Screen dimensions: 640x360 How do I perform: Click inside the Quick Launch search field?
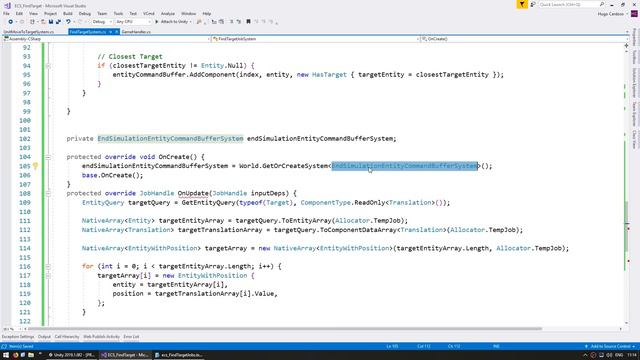[x=568, y=4]
